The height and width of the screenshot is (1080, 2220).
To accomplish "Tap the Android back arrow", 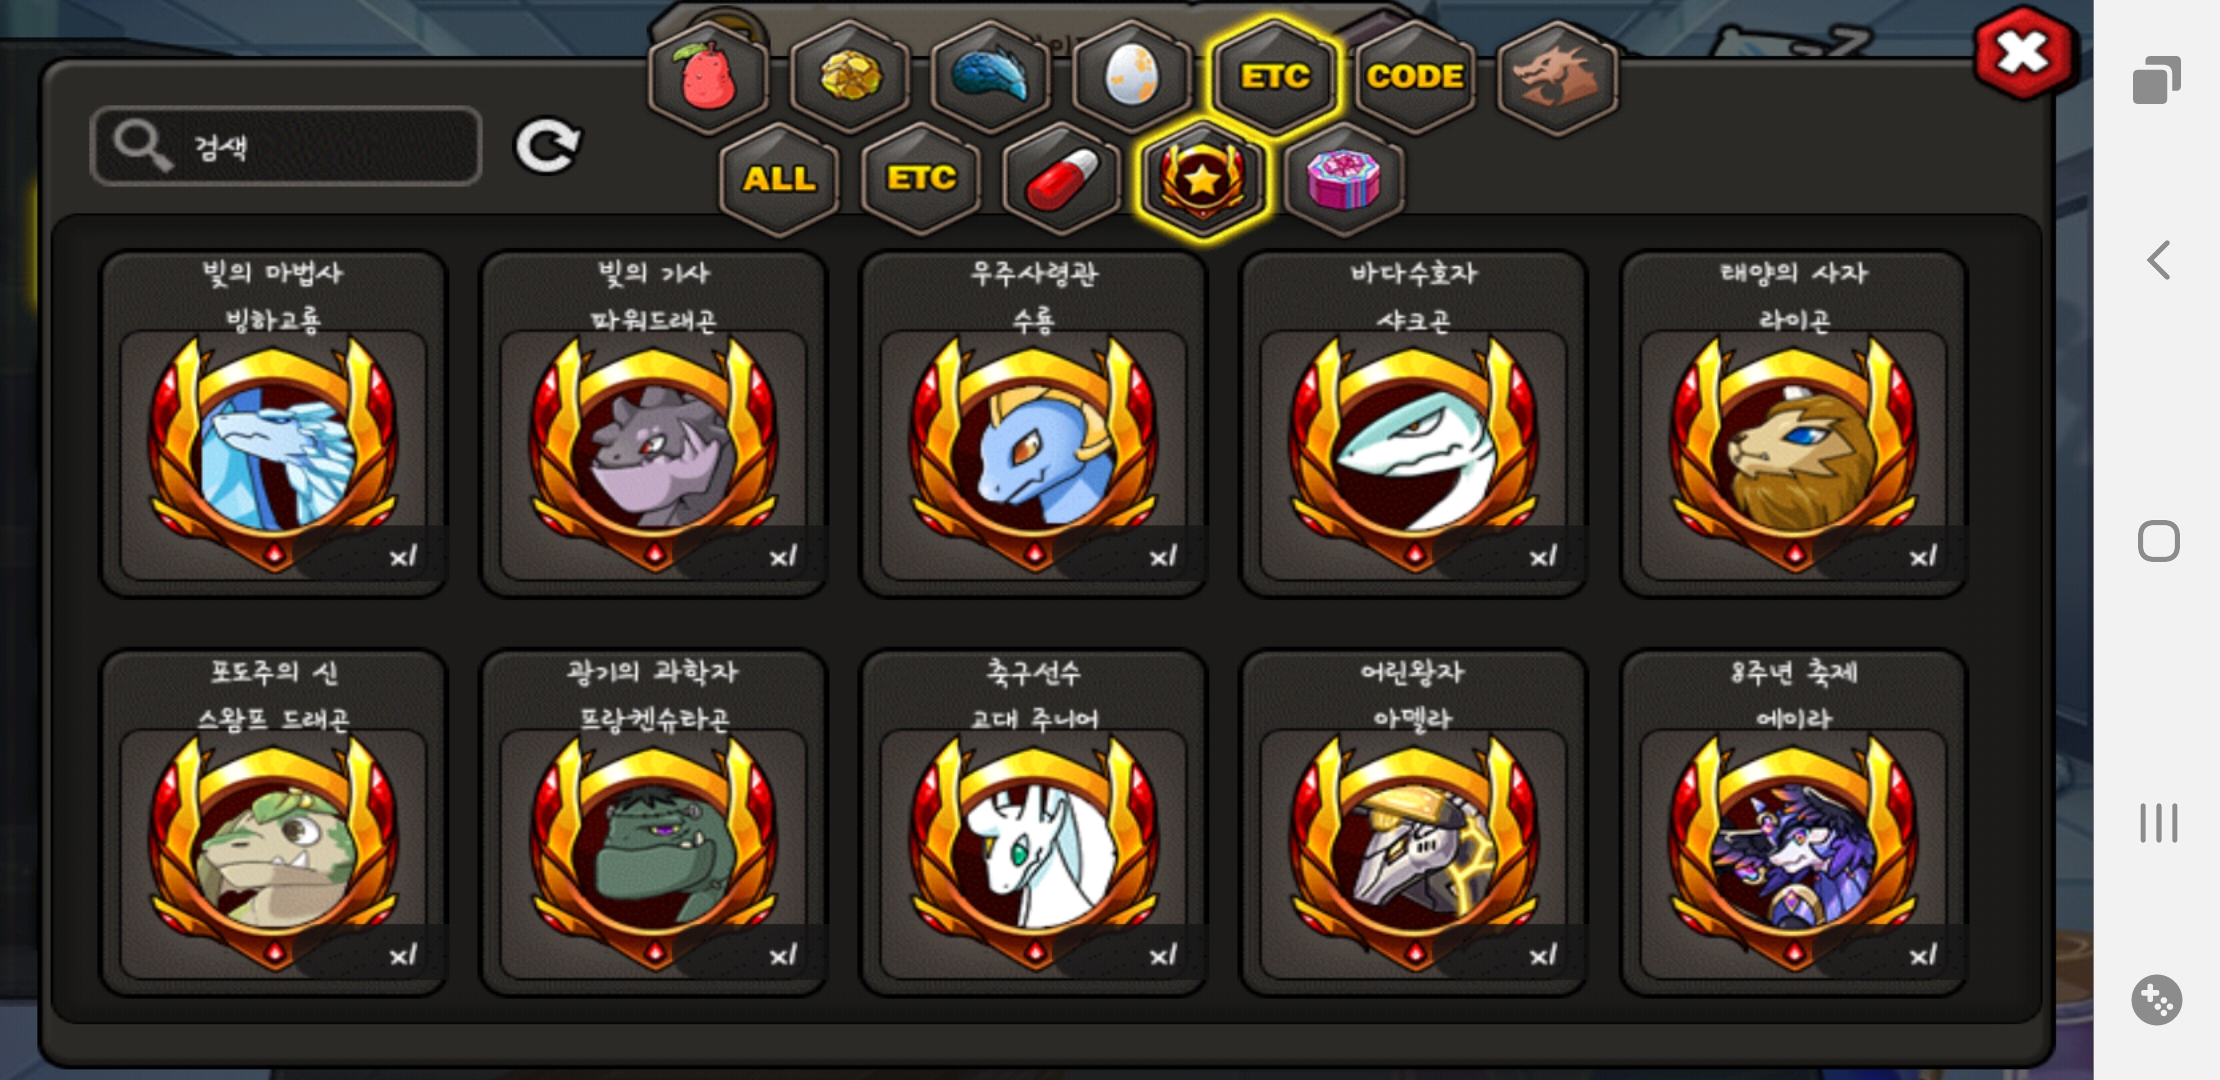I will coord(2158,260).
